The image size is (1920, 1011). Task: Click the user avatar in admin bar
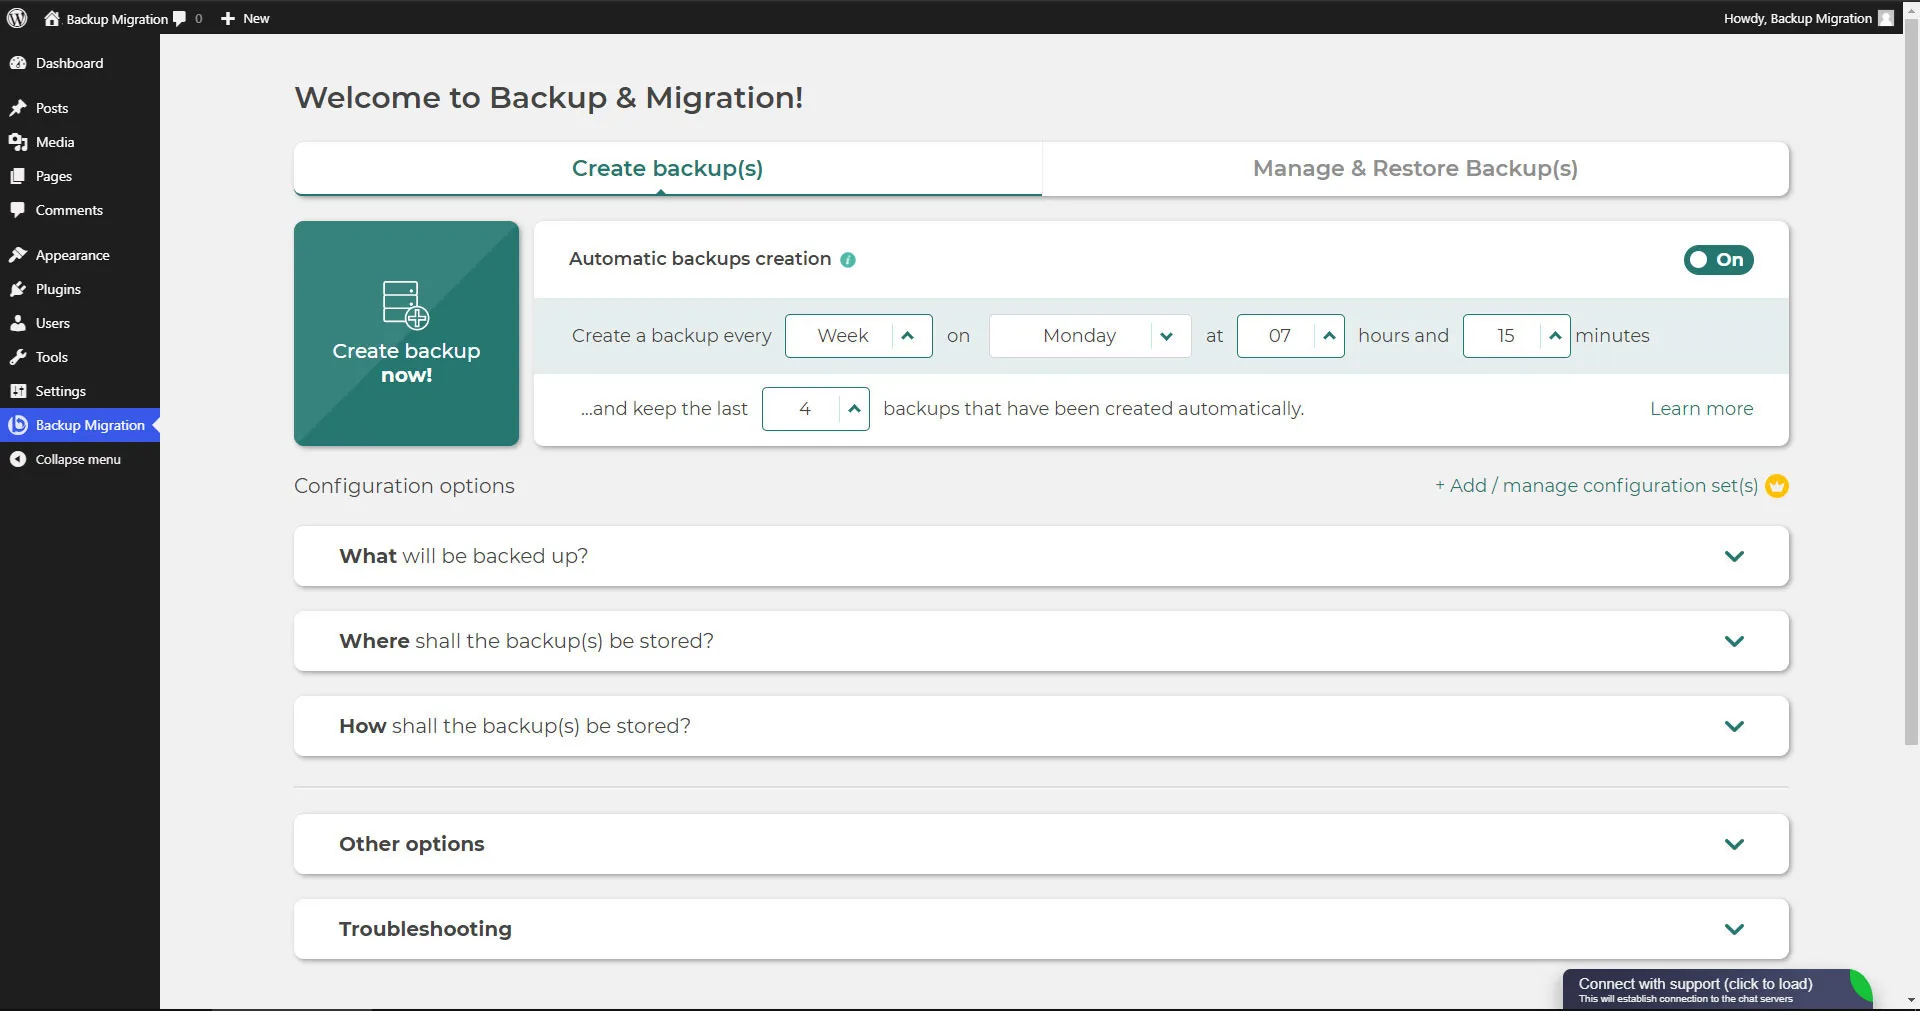(1885, 18)
